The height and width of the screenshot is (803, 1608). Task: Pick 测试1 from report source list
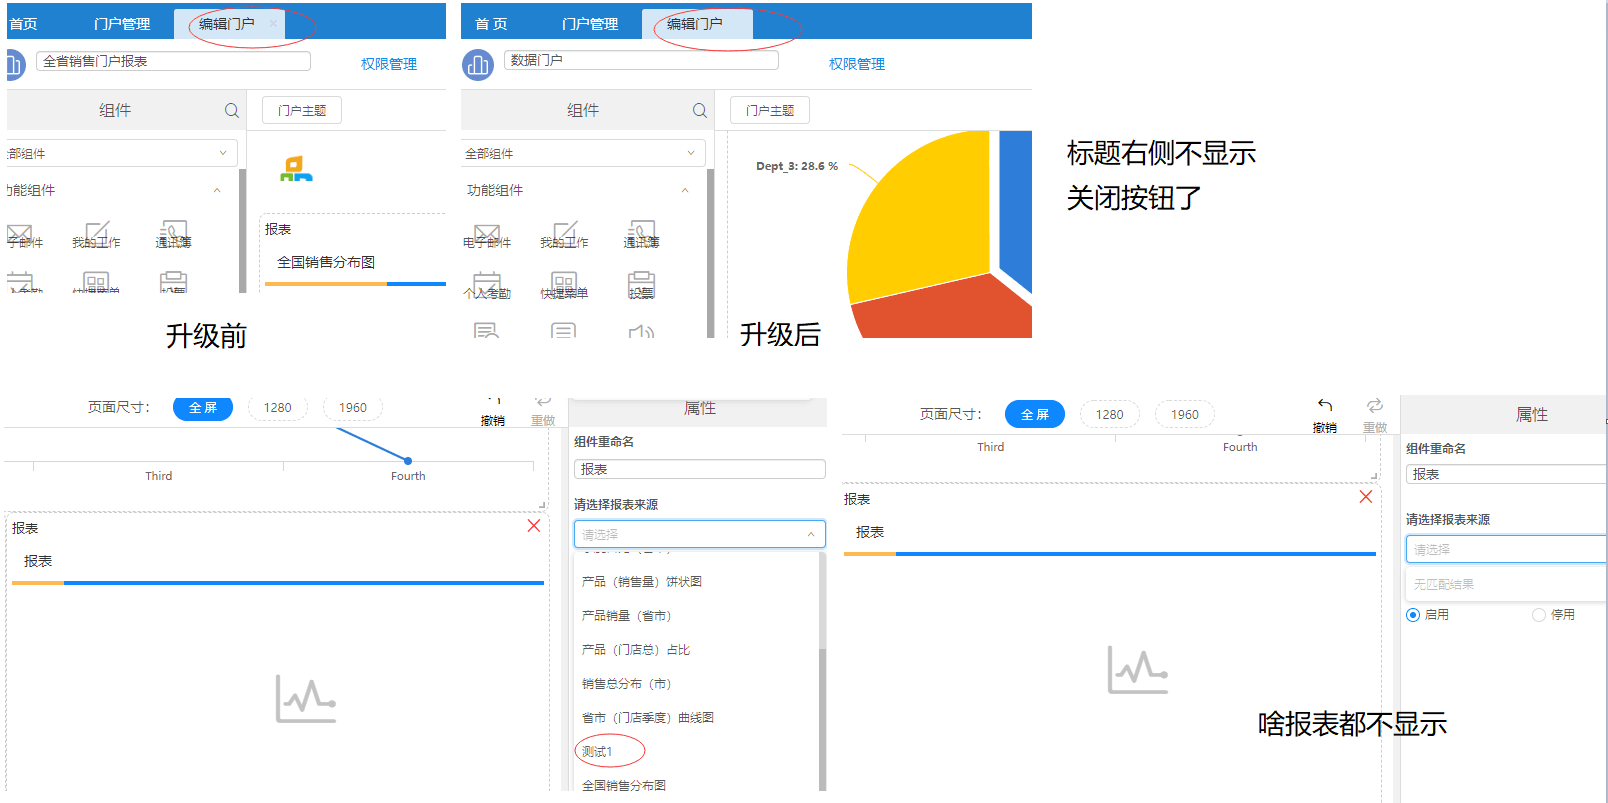point(597,751)
